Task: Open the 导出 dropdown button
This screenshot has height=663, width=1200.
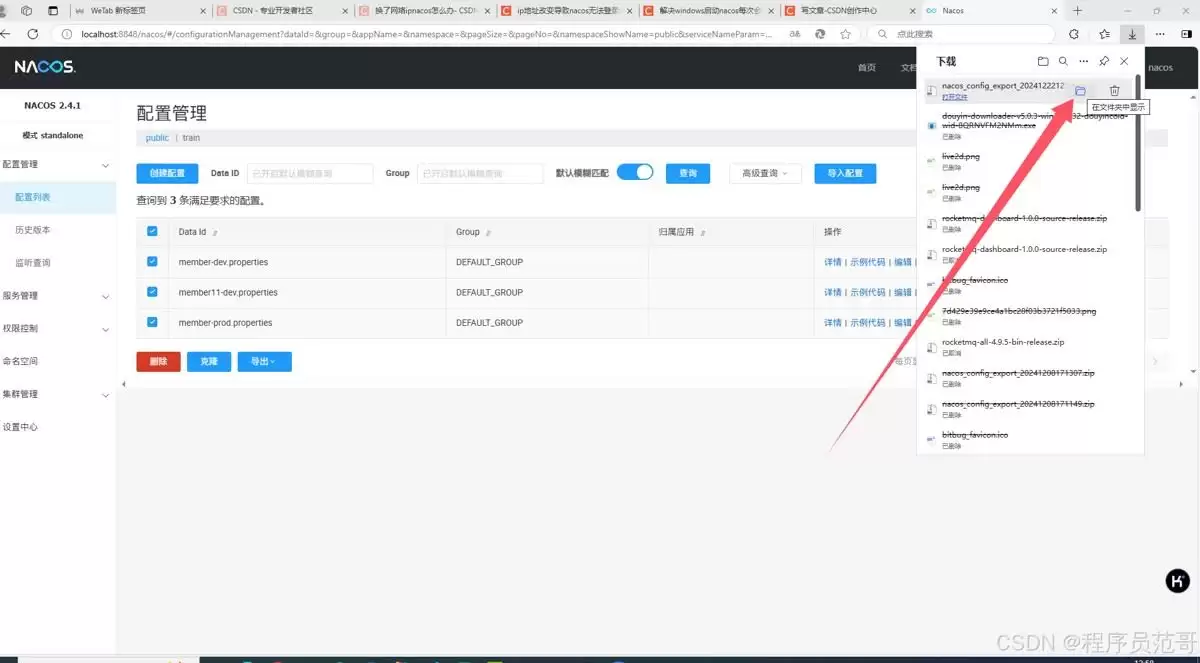Action: point(264,361)
